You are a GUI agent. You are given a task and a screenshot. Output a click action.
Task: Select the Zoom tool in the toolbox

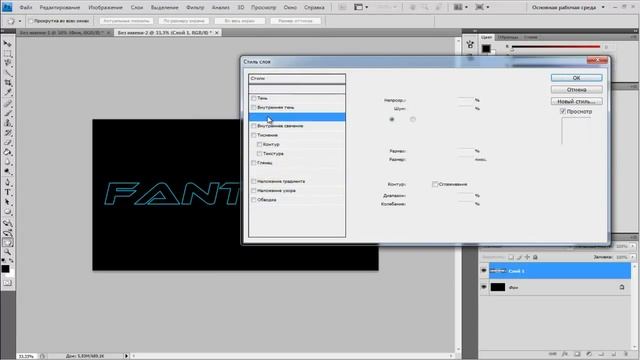click(7, 253)
